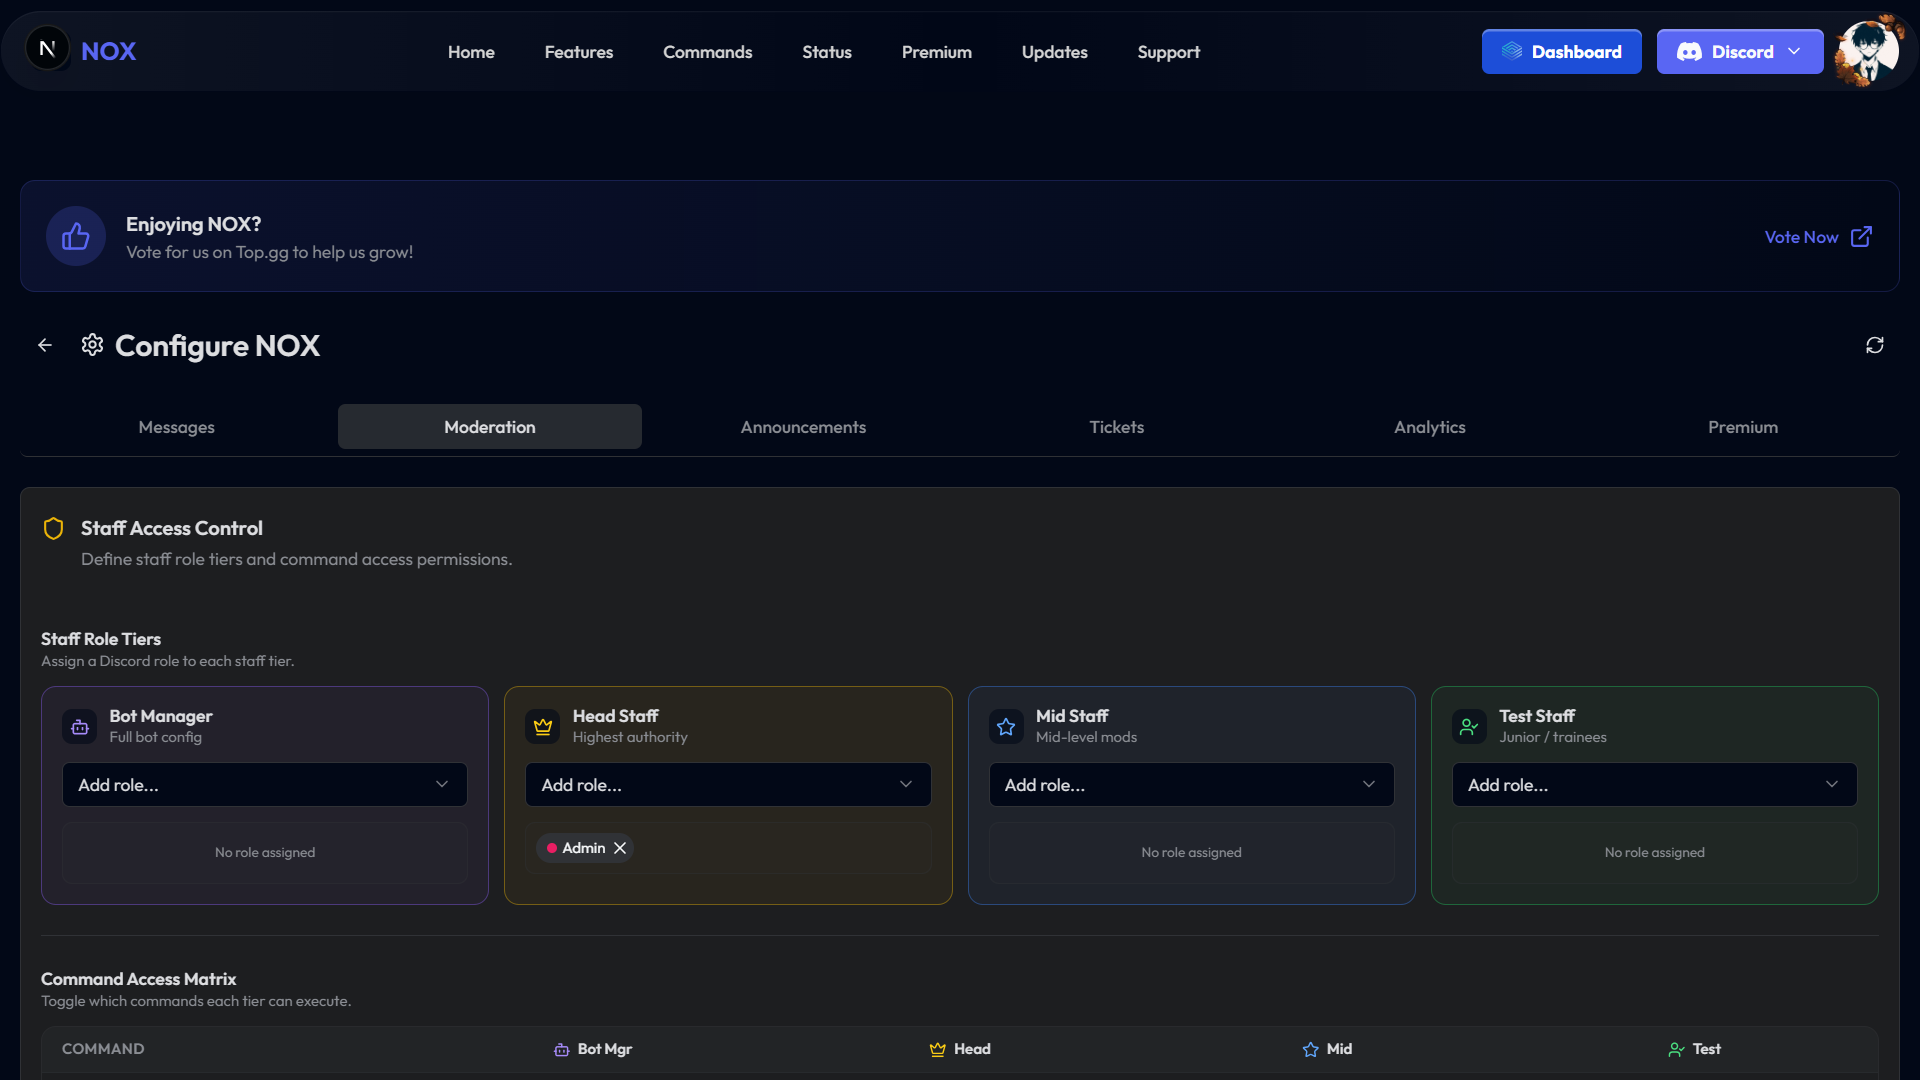Open Head Staff Add role dropdown
Viewport: 1920px width, 1080px height.
[x=728, y=785]
